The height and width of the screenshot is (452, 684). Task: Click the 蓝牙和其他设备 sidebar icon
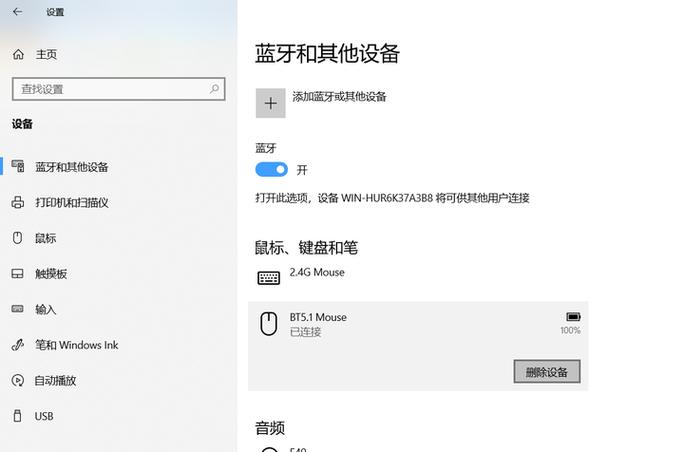18,166
